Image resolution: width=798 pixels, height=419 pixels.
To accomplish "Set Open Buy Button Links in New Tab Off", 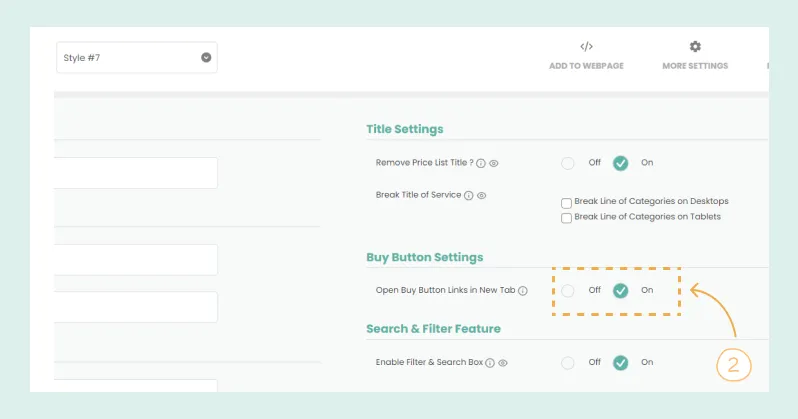I will pos(567,291).
